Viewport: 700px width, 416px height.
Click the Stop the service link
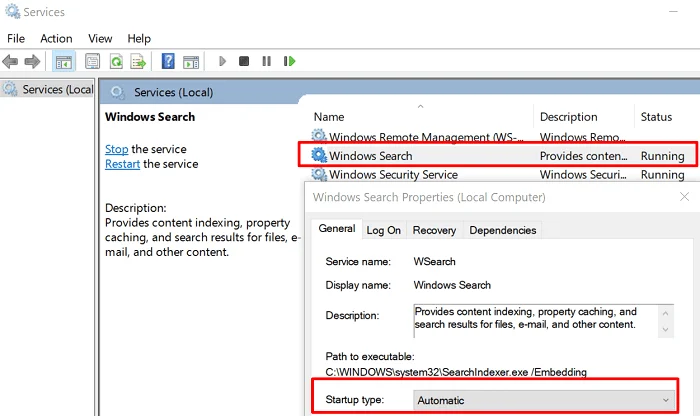tap(117, 149)
